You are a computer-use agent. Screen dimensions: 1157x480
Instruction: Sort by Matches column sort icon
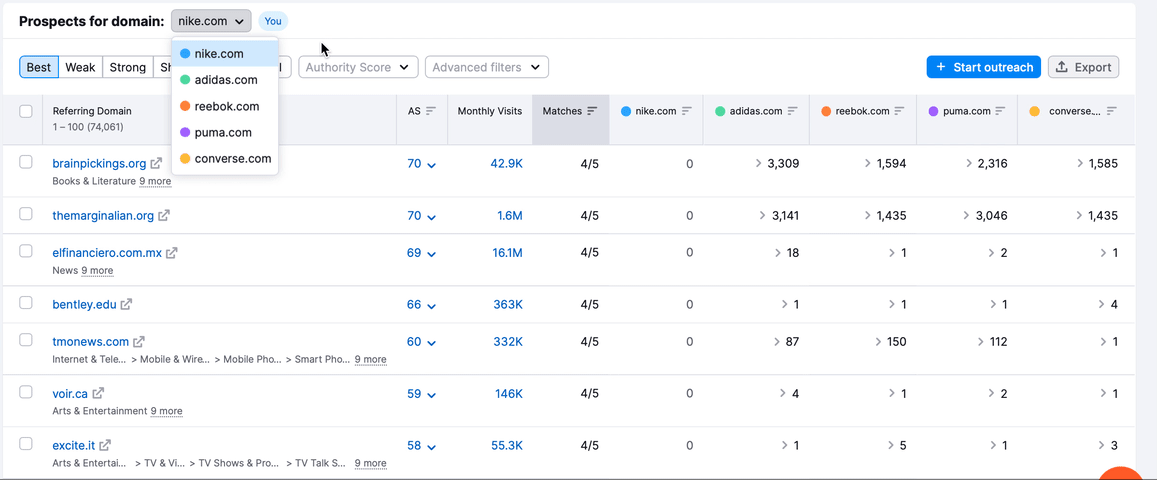tap(592, 111)
